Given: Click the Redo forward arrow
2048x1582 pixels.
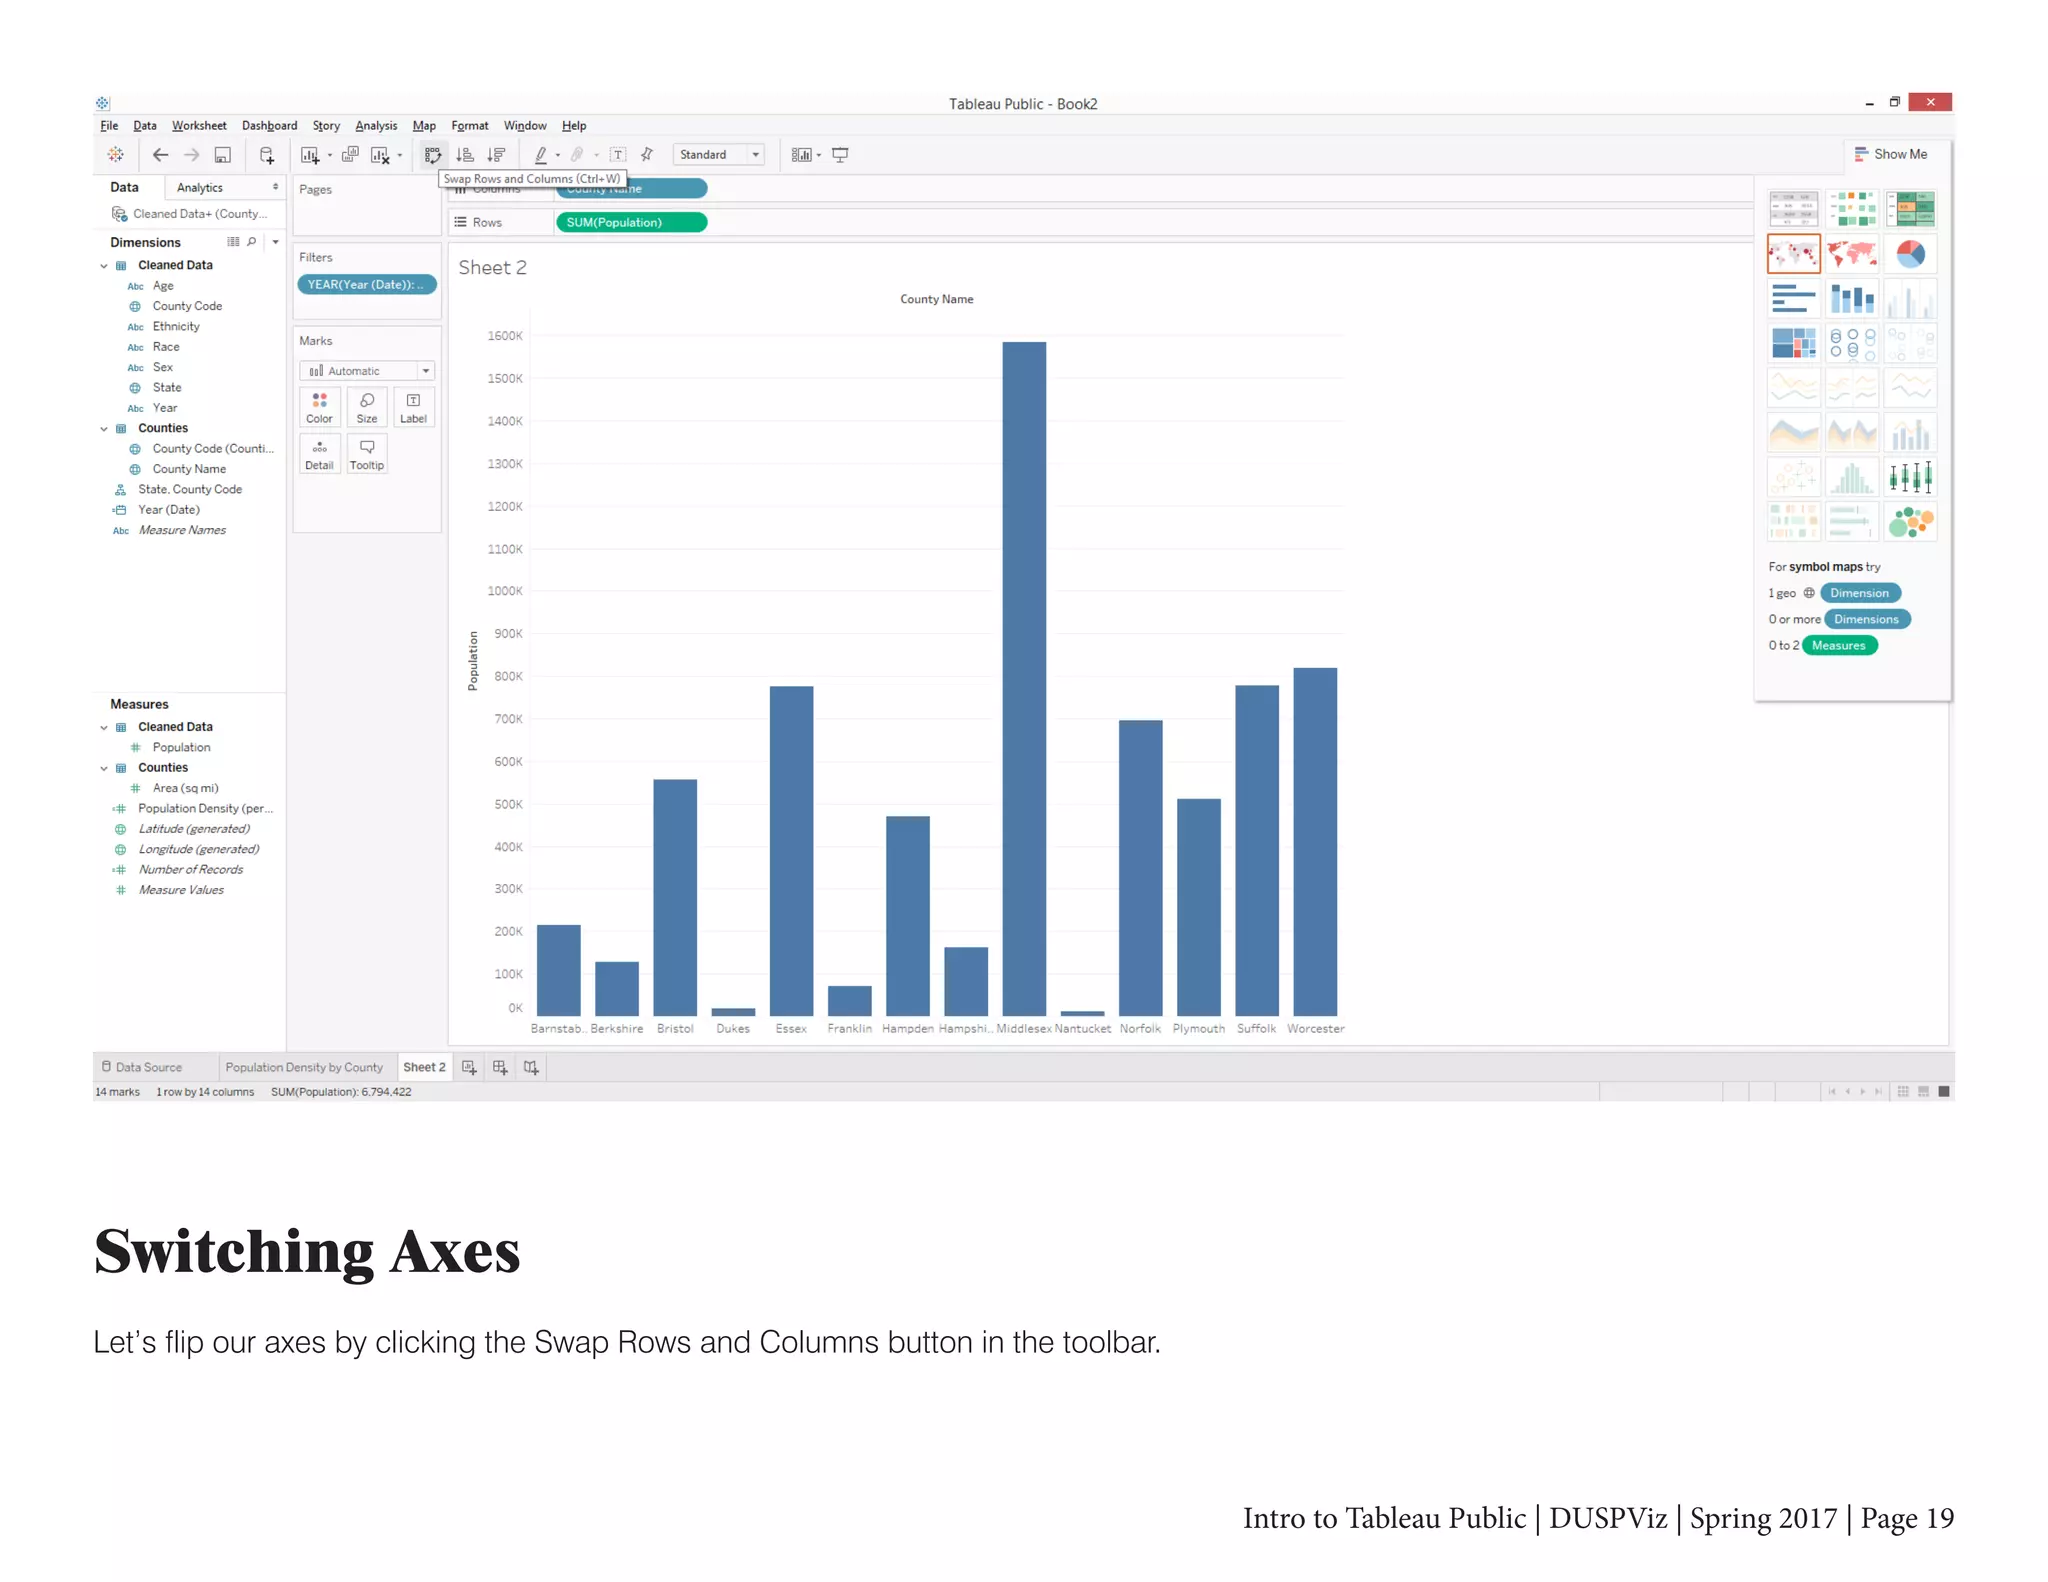Looking at the screenshot, I should pyautogui.click(x=192, y=155).
